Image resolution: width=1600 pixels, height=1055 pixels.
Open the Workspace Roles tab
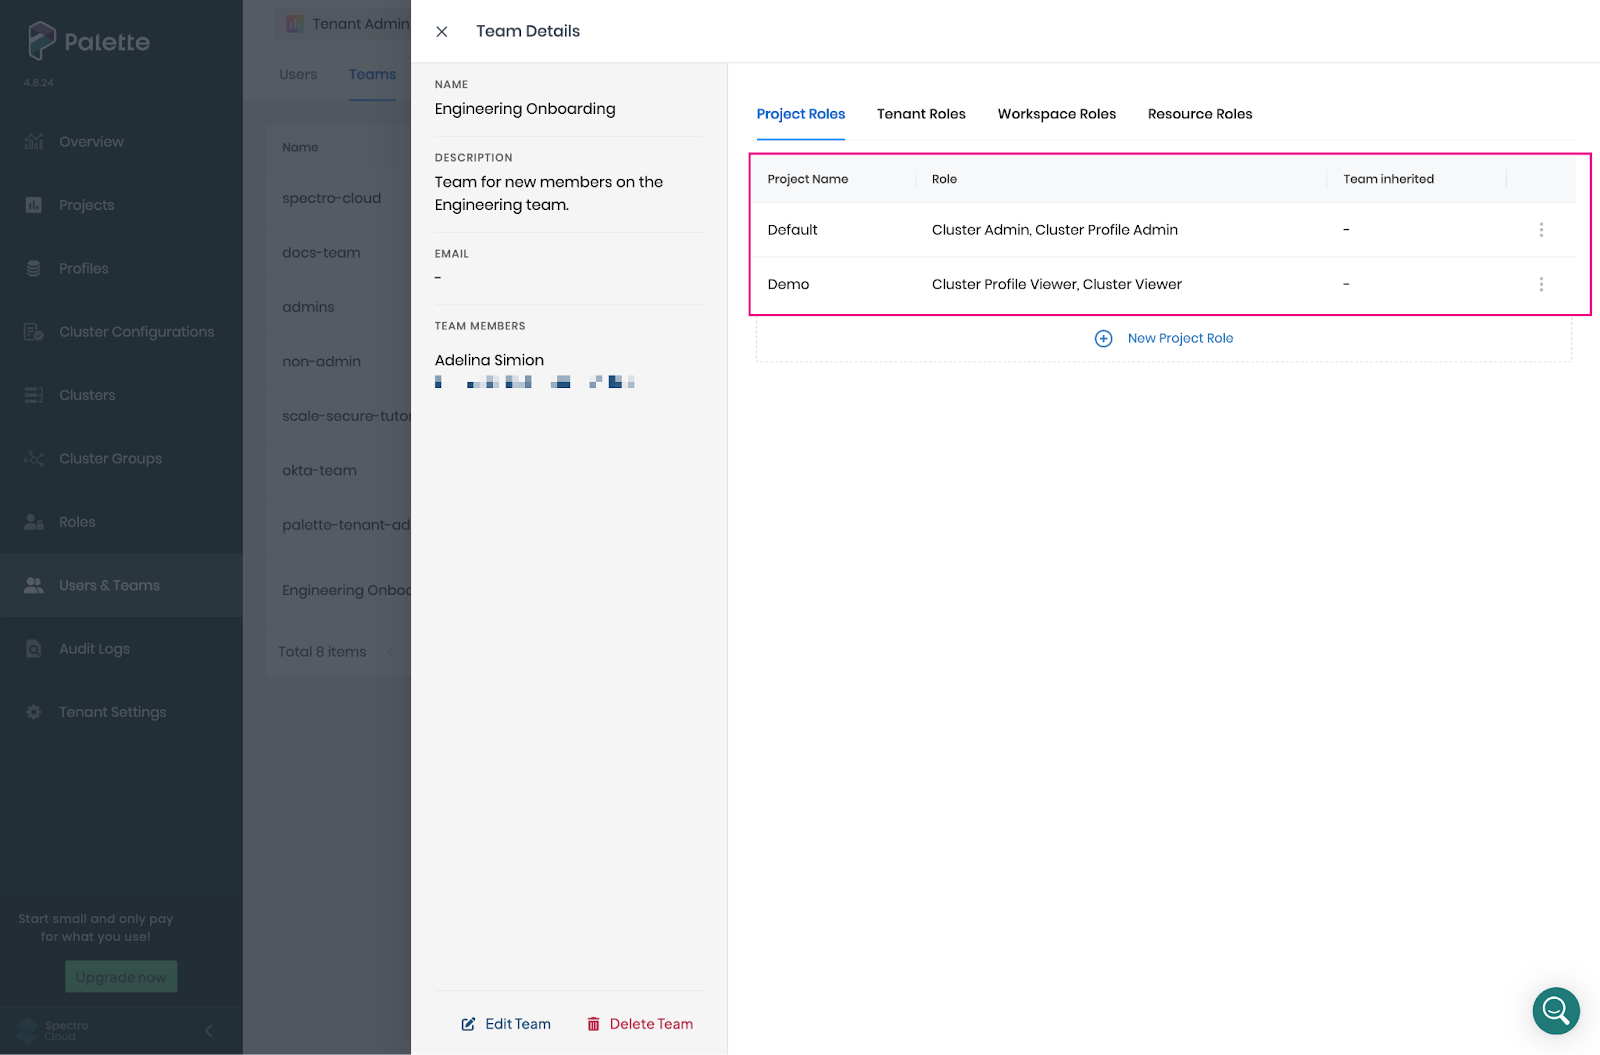point(1056,113)
